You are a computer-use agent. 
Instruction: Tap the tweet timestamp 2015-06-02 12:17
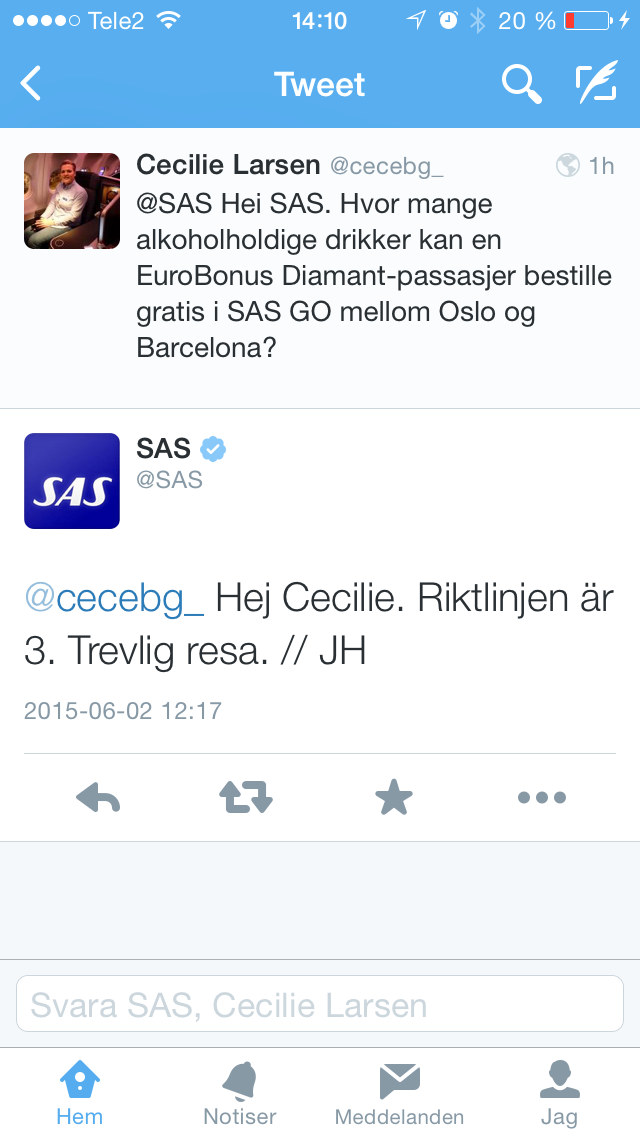123,711
